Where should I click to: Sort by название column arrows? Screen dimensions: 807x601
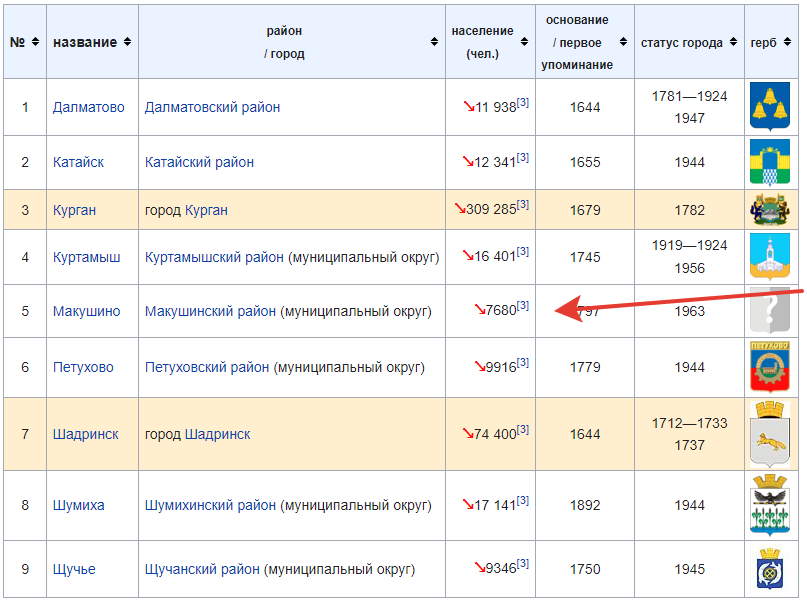click(x=128, y=42)
